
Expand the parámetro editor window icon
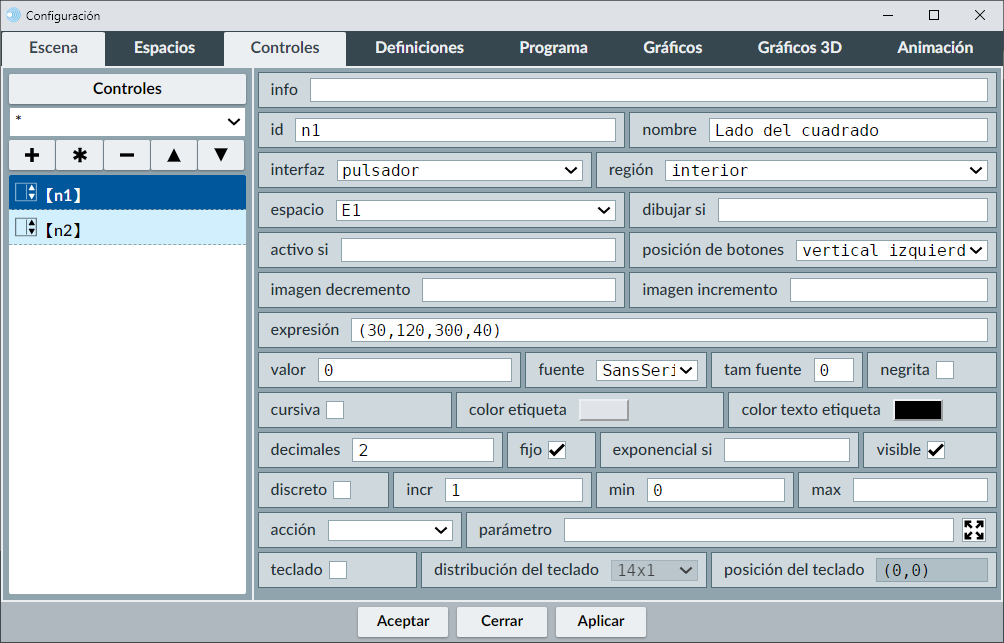pos(974,530)
